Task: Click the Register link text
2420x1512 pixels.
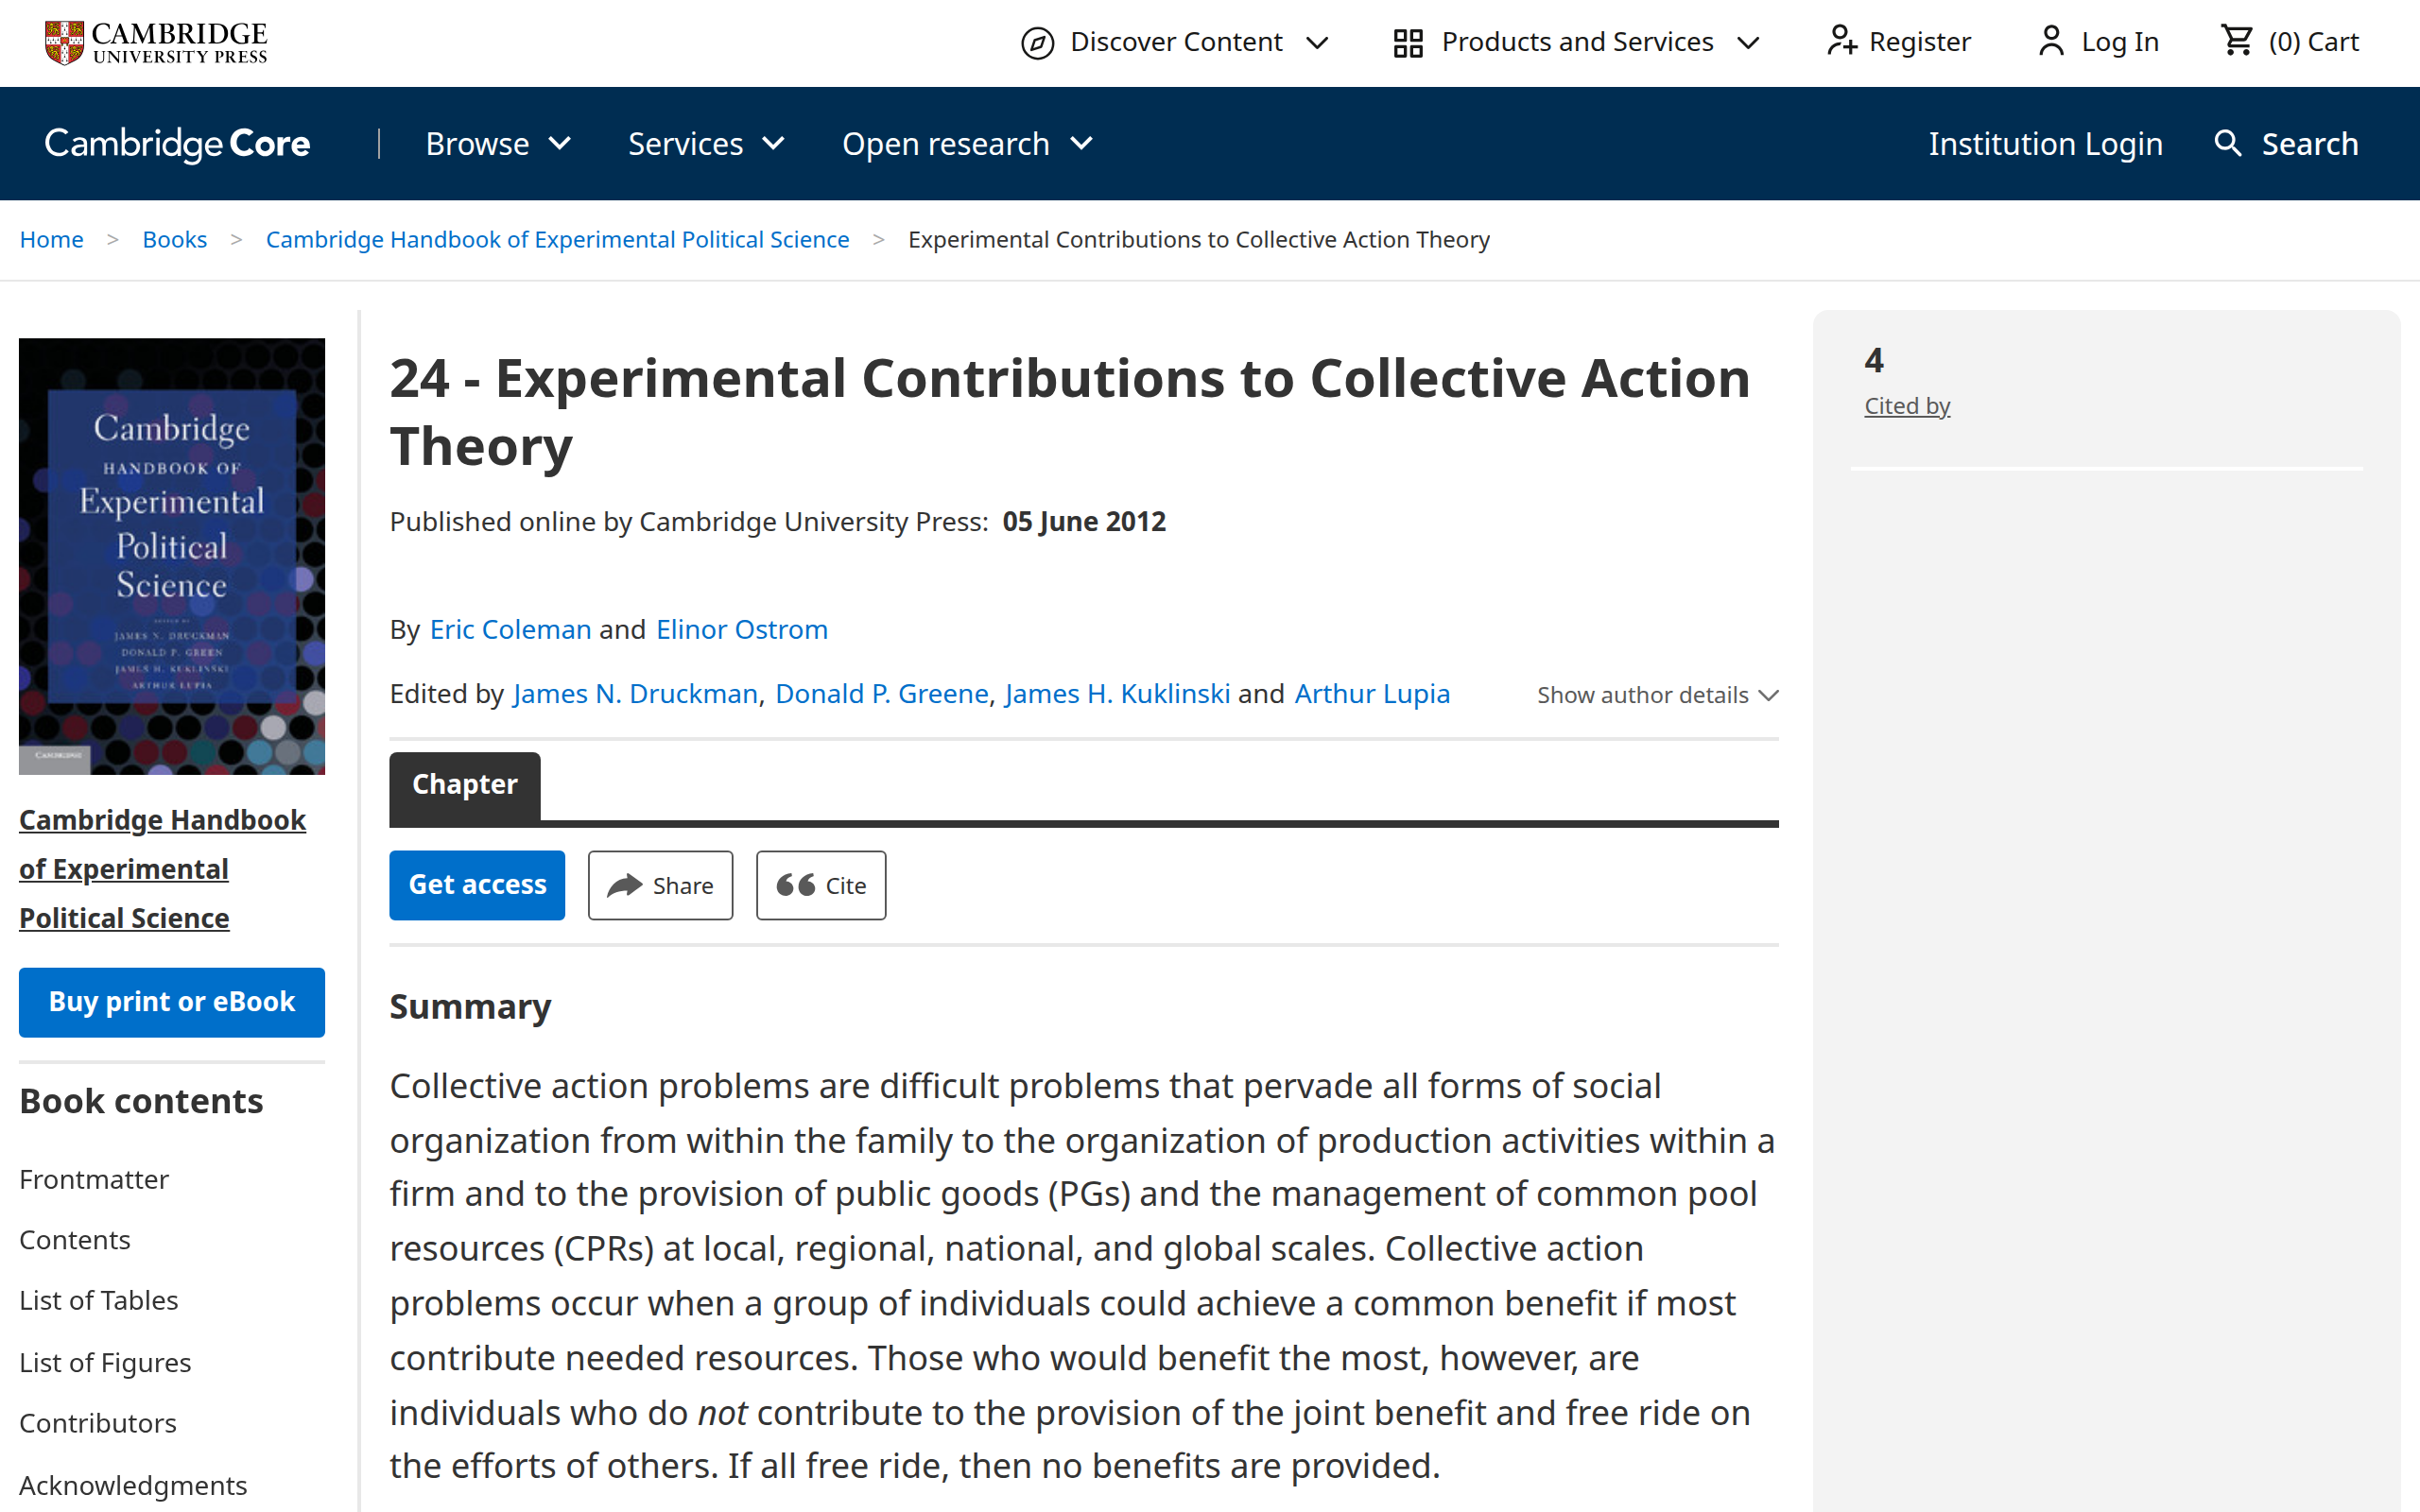Action: (1919, 42)
